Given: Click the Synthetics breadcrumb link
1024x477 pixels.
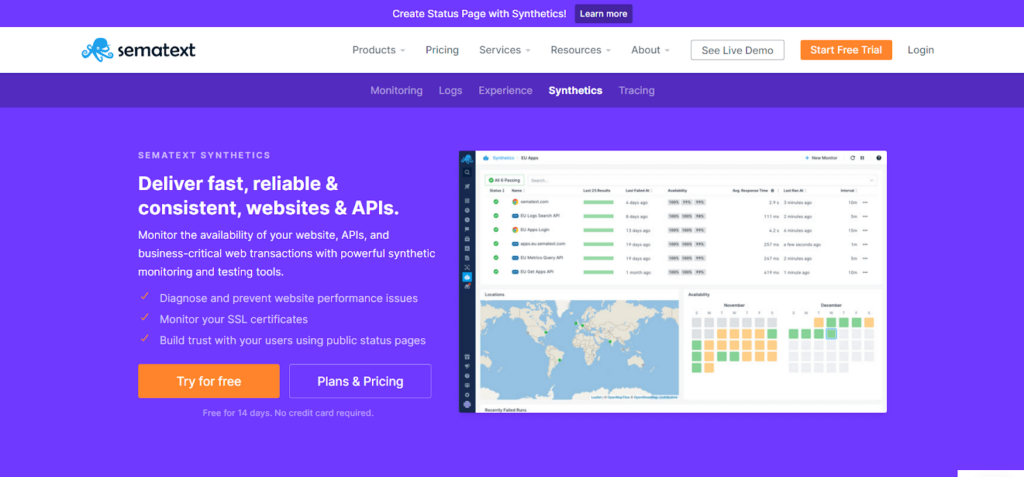Looking at the screenshot, I should pyautogui.click(x=504, y=158).
